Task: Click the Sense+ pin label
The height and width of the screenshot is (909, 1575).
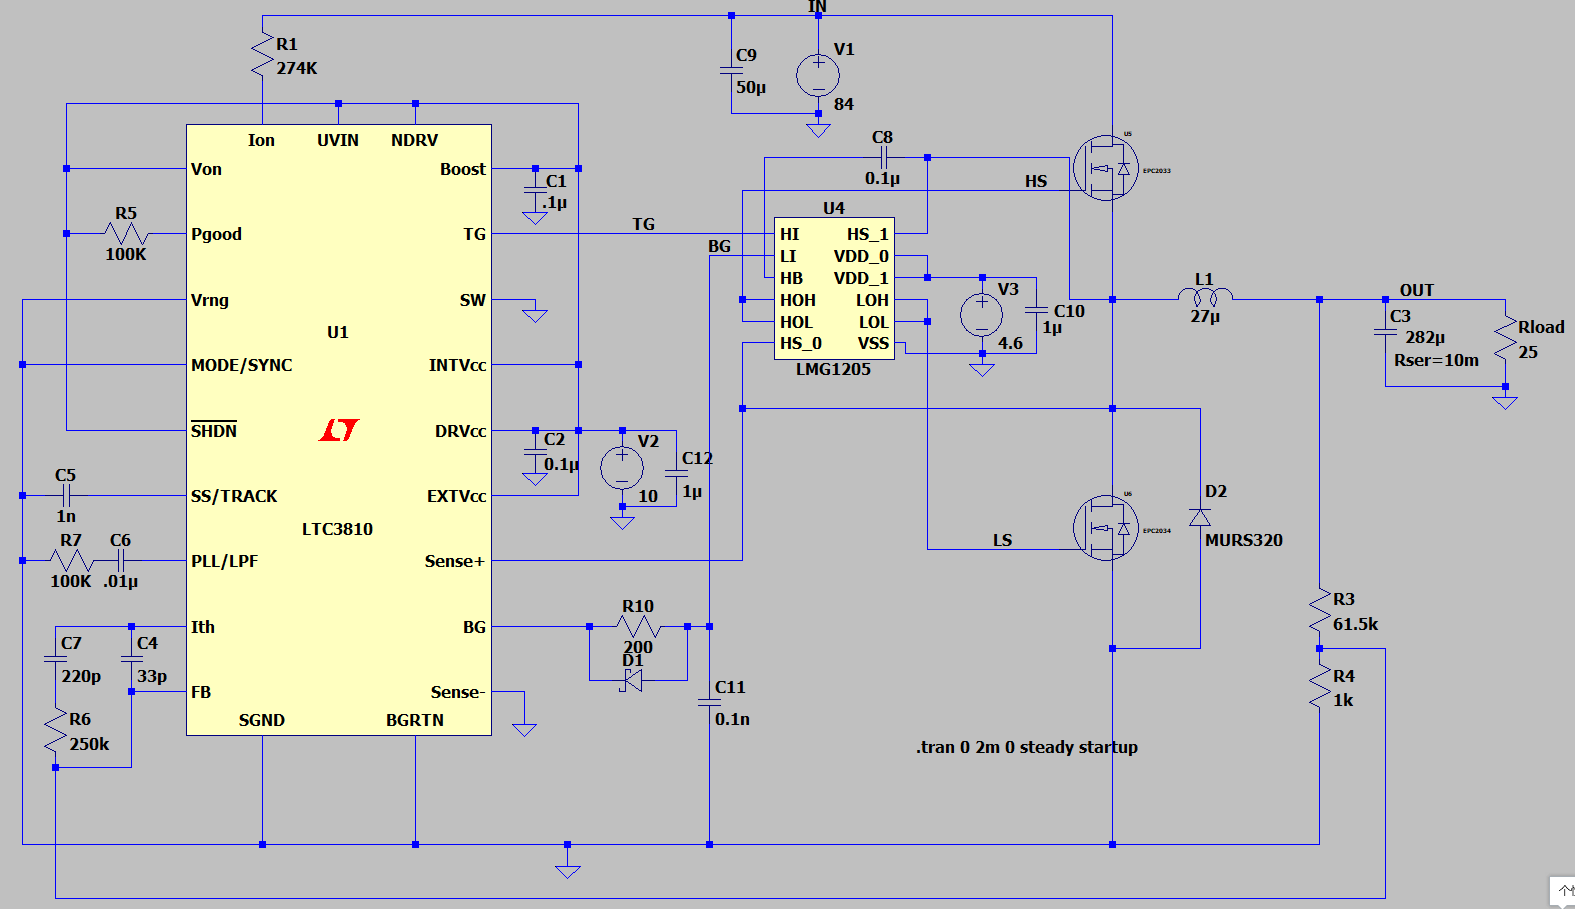Action: click(455, 561)
